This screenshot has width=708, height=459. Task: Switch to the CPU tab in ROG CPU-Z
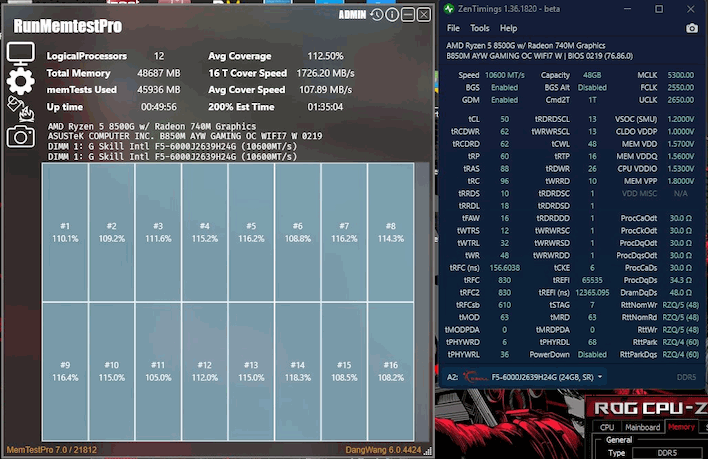coord(607,427)
